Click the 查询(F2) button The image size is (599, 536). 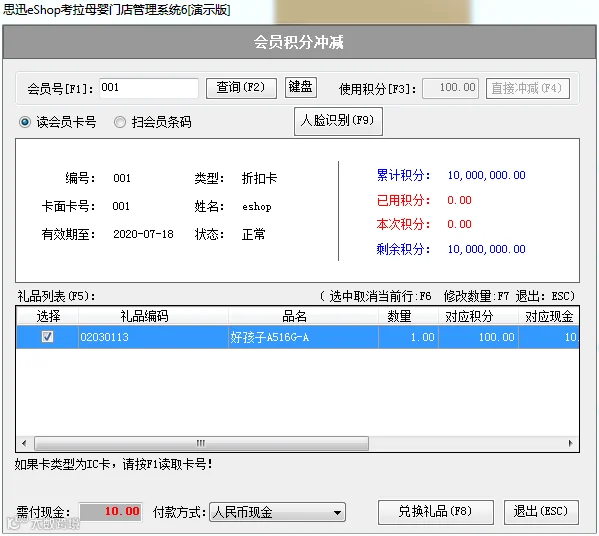click(241, 88)
